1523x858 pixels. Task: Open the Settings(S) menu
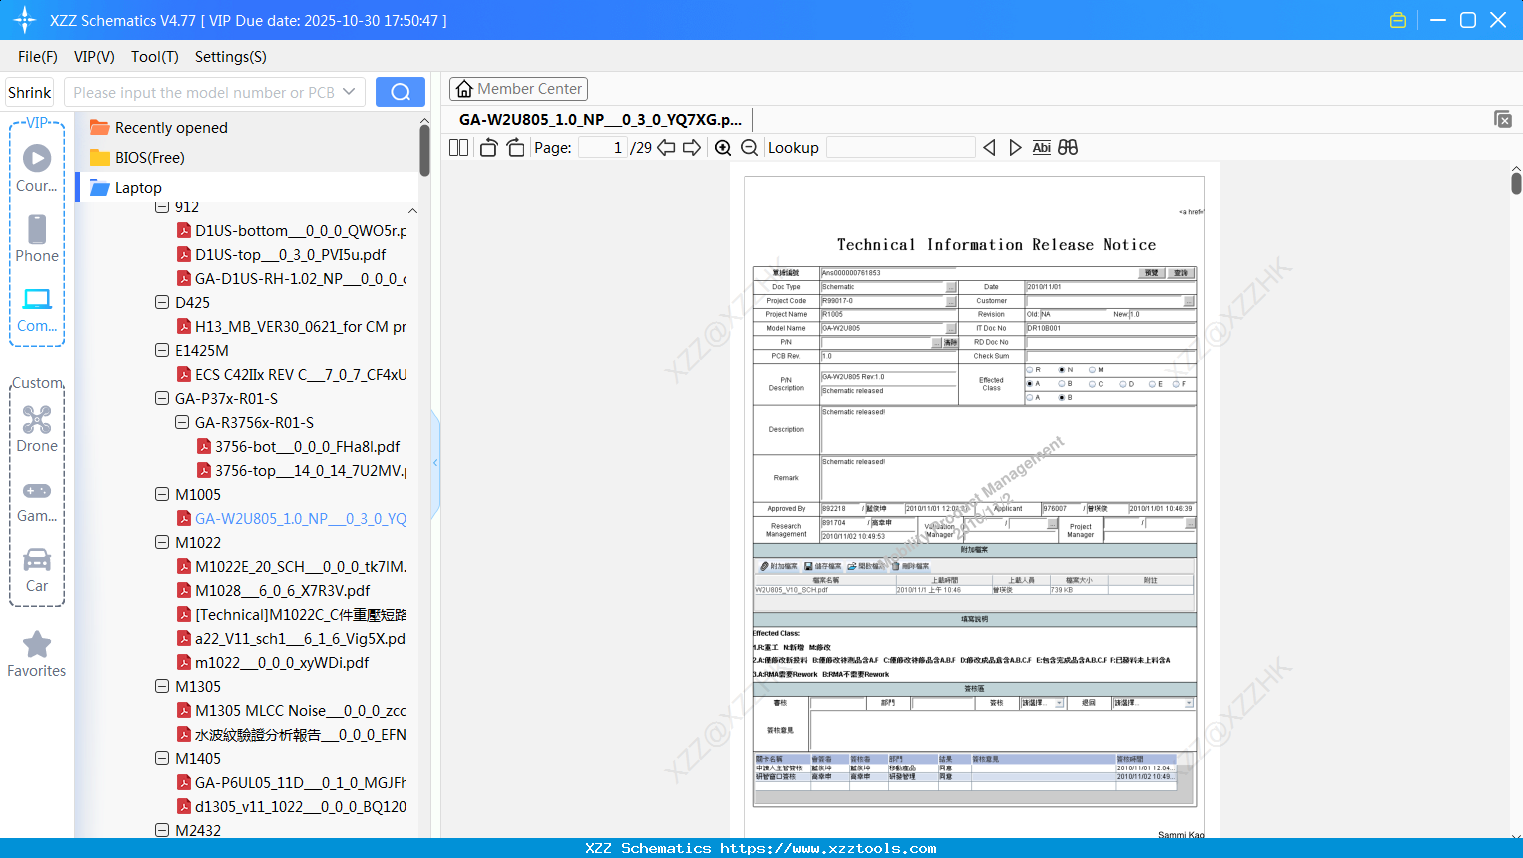click(x=231, y=57)
